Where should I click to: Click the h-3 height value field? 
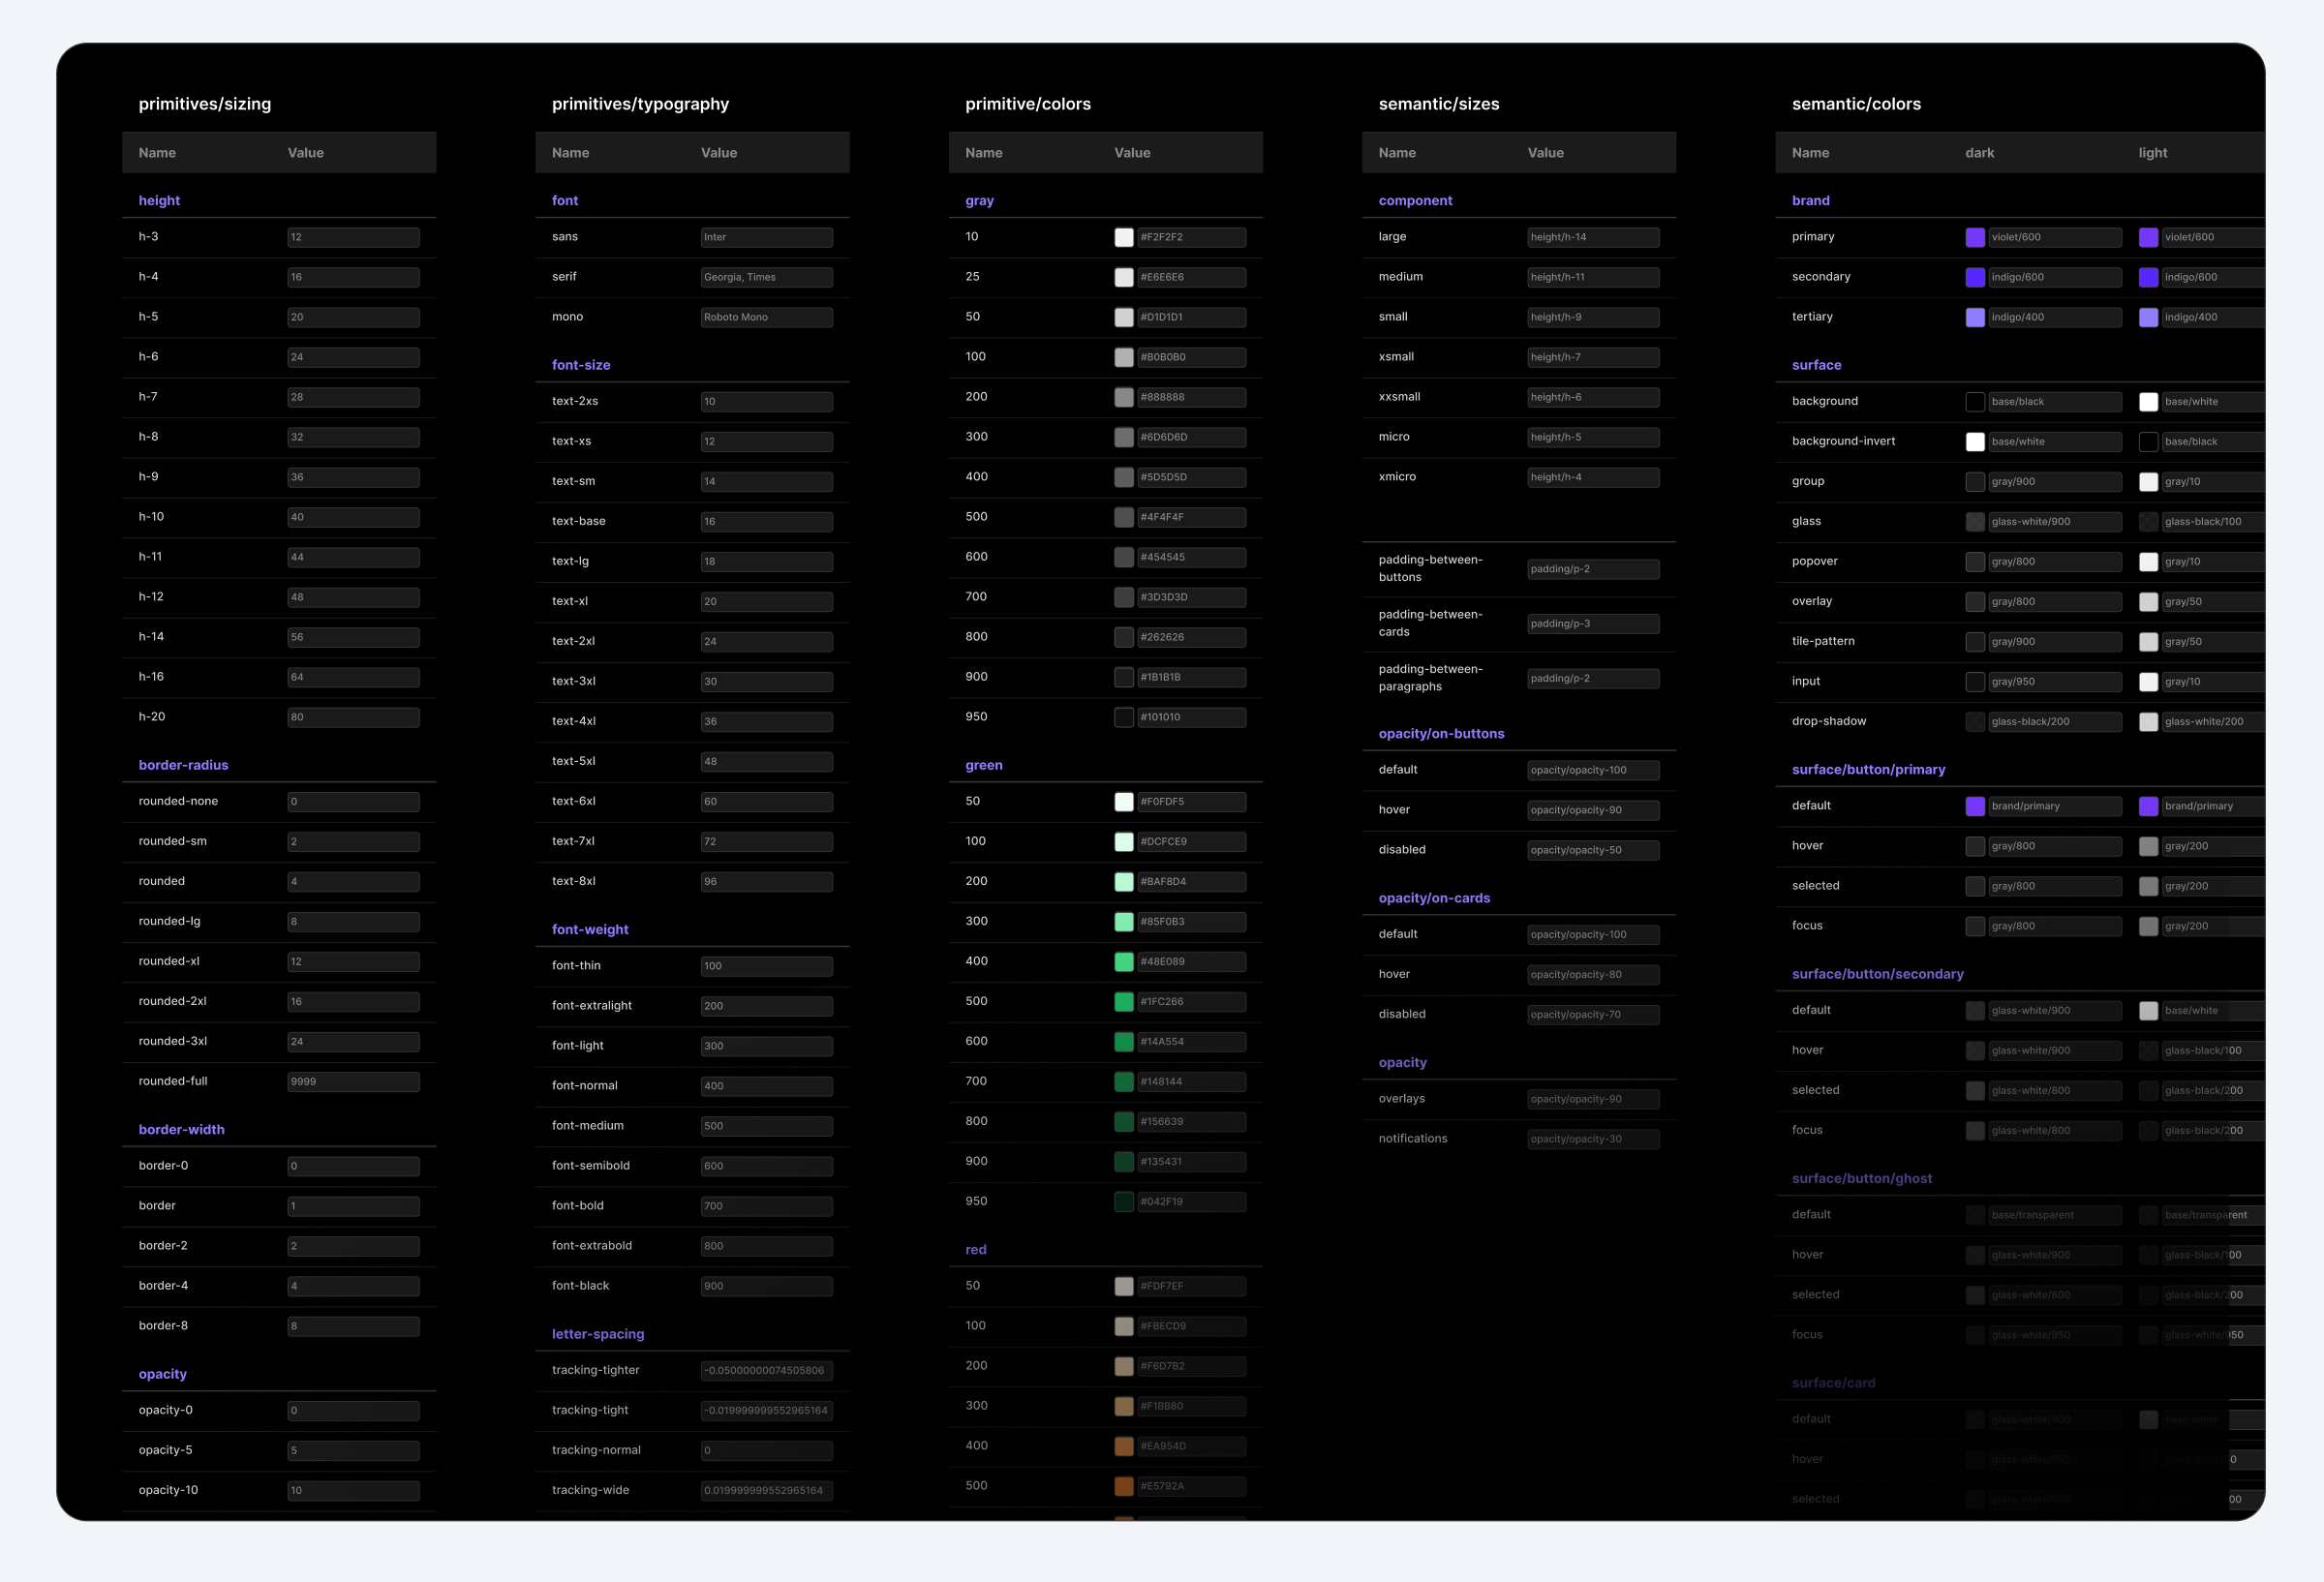pos(353,237)
